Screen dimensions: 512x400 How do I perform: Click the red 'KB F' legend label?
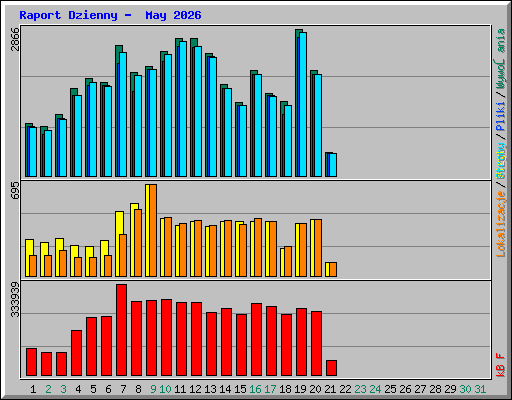[500, 365]
